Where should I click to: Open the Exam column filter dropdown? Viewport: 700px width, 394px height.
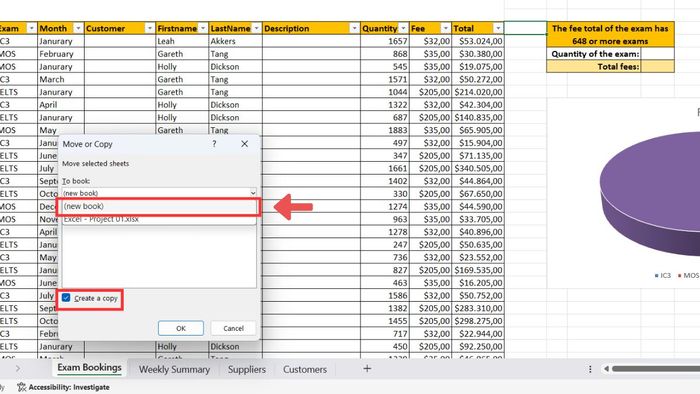[x=31, y=28]
